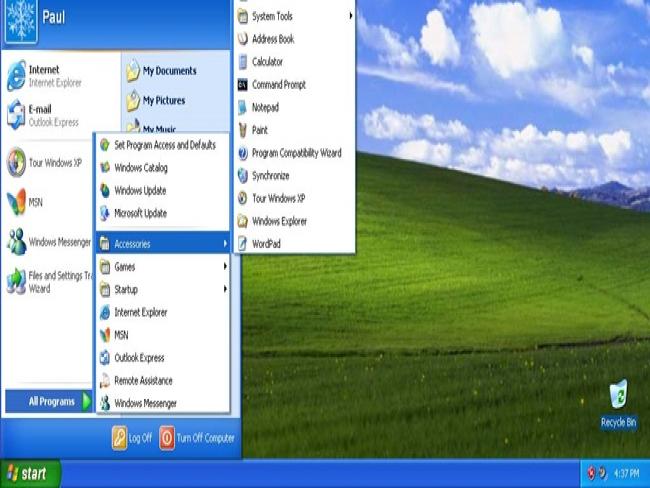The image size is (650, 488).
Task: Click Internet Explorer pinned shortcut
Action: [44, 75]
